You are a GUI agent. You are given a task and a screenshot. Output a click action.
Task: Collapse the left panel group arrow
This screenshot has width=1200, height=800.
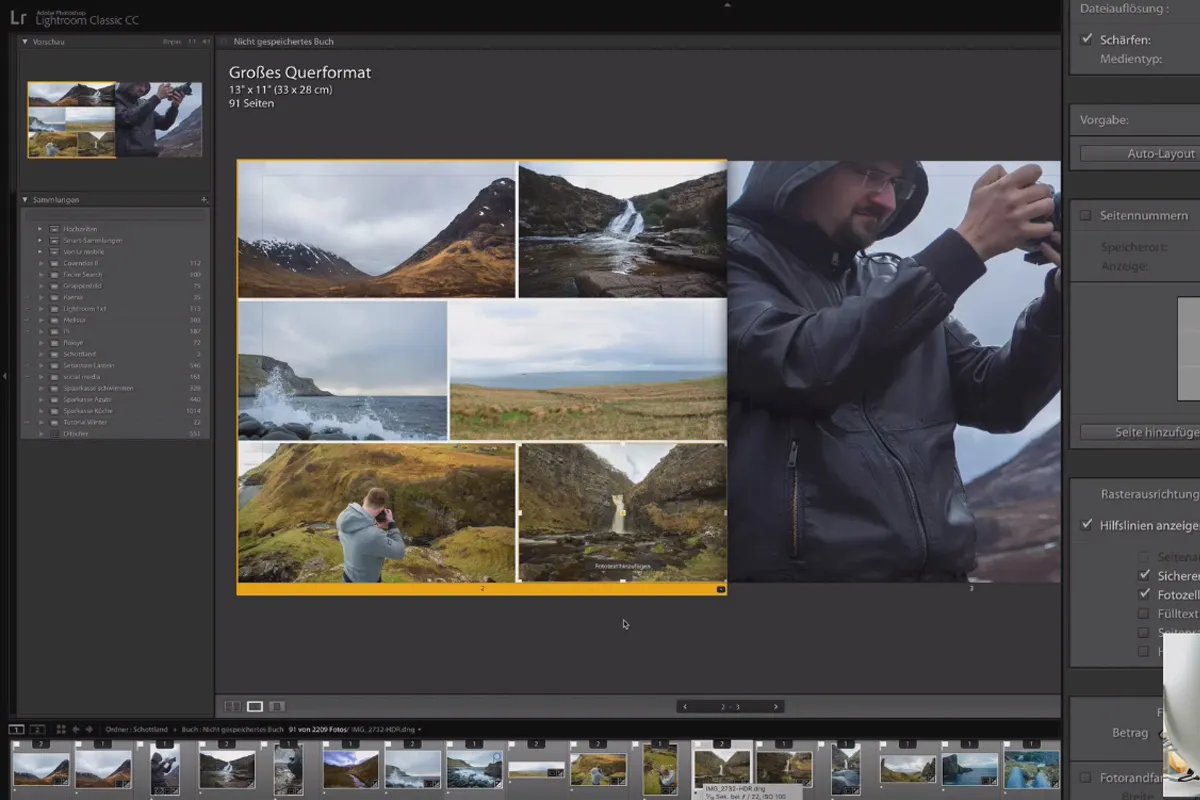[4, 376]
